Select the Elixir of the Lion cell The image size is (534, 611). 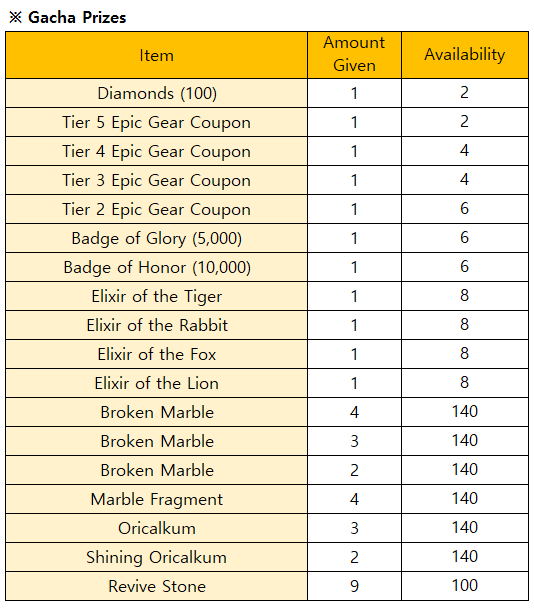(x=156, y=383)
